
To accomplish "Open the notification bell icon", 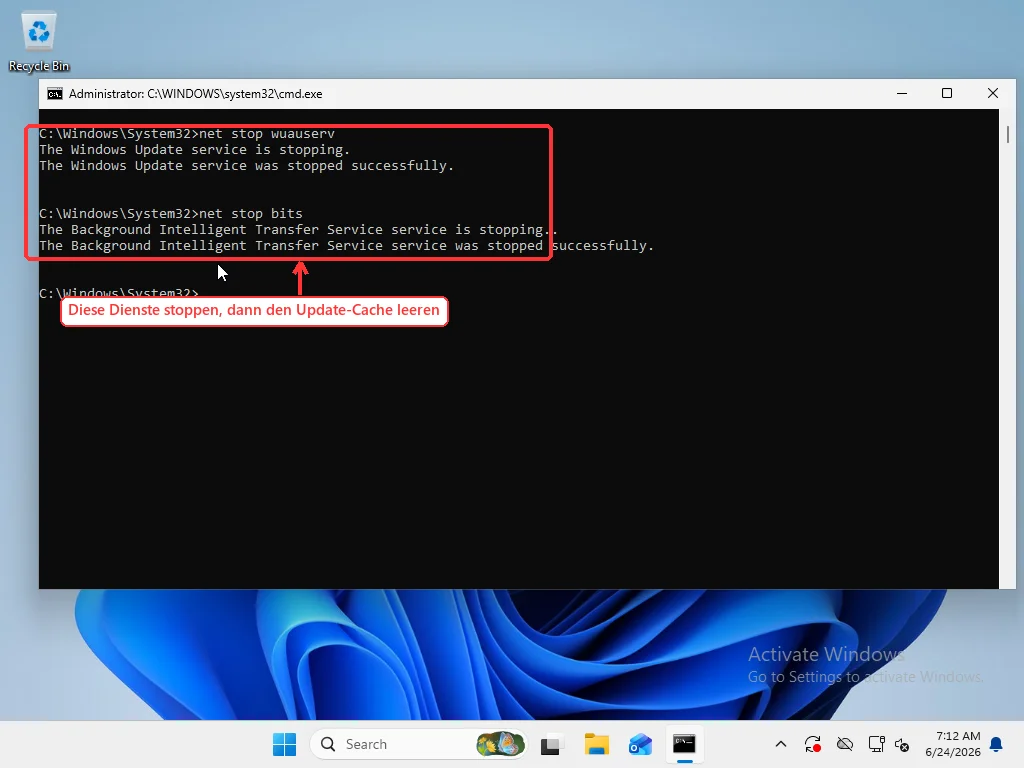I will pos(997,744).
